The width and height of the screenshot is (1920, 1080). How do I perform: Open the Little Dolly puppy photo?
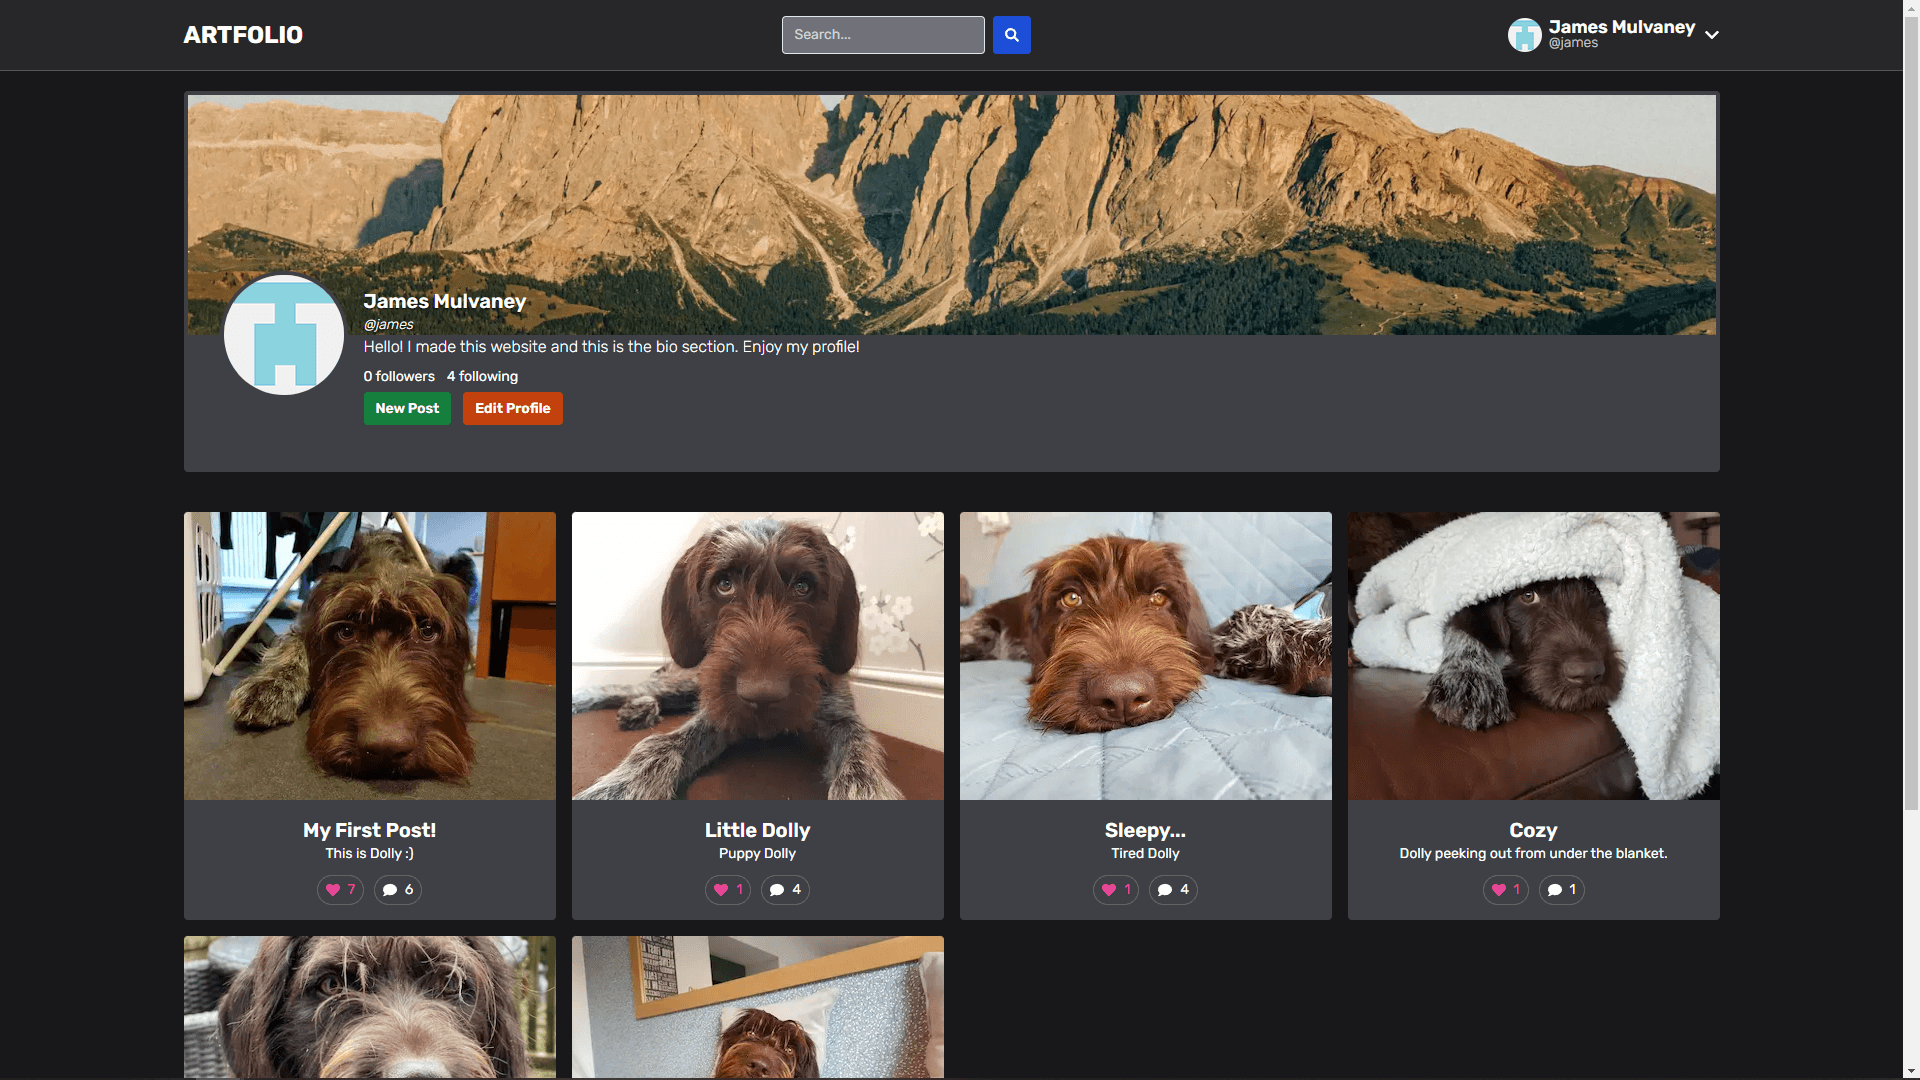point(758,656)
